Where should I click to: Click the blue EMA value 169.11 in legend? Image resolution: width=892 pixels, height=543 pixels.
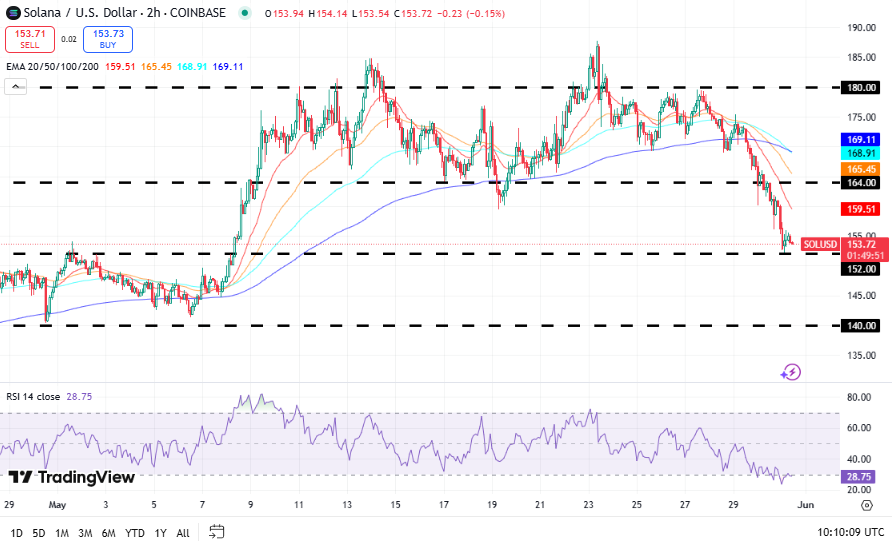tap(228, 67)
